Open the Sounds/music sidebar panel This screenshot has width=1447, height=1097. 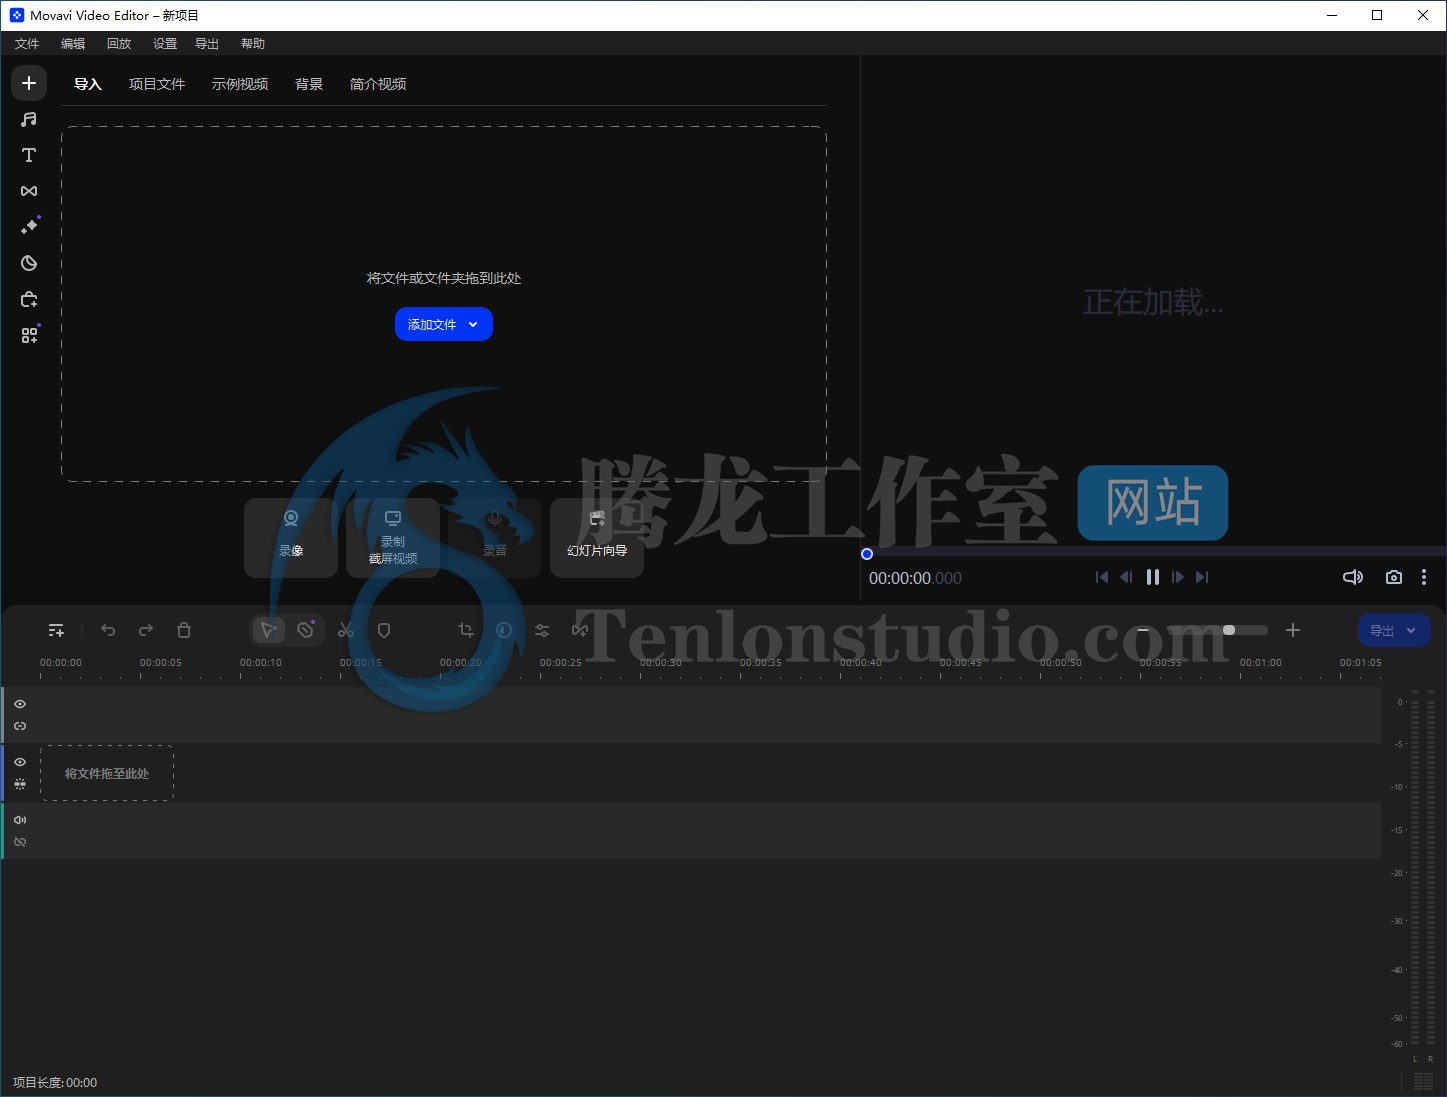[29, 119]
